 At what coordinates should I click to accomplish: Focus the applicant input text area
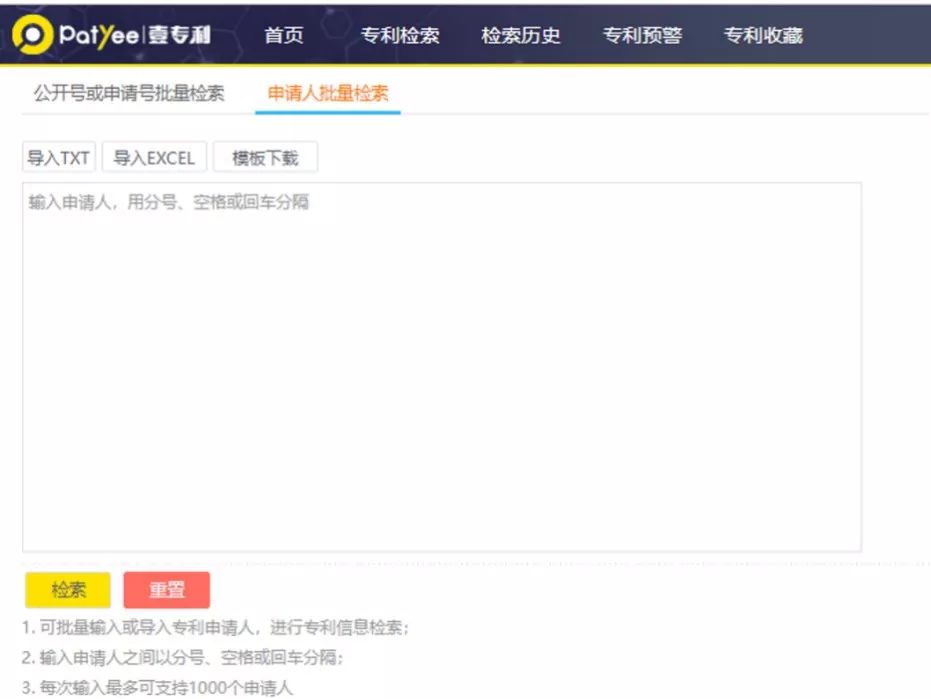click(x=442, y=368)
